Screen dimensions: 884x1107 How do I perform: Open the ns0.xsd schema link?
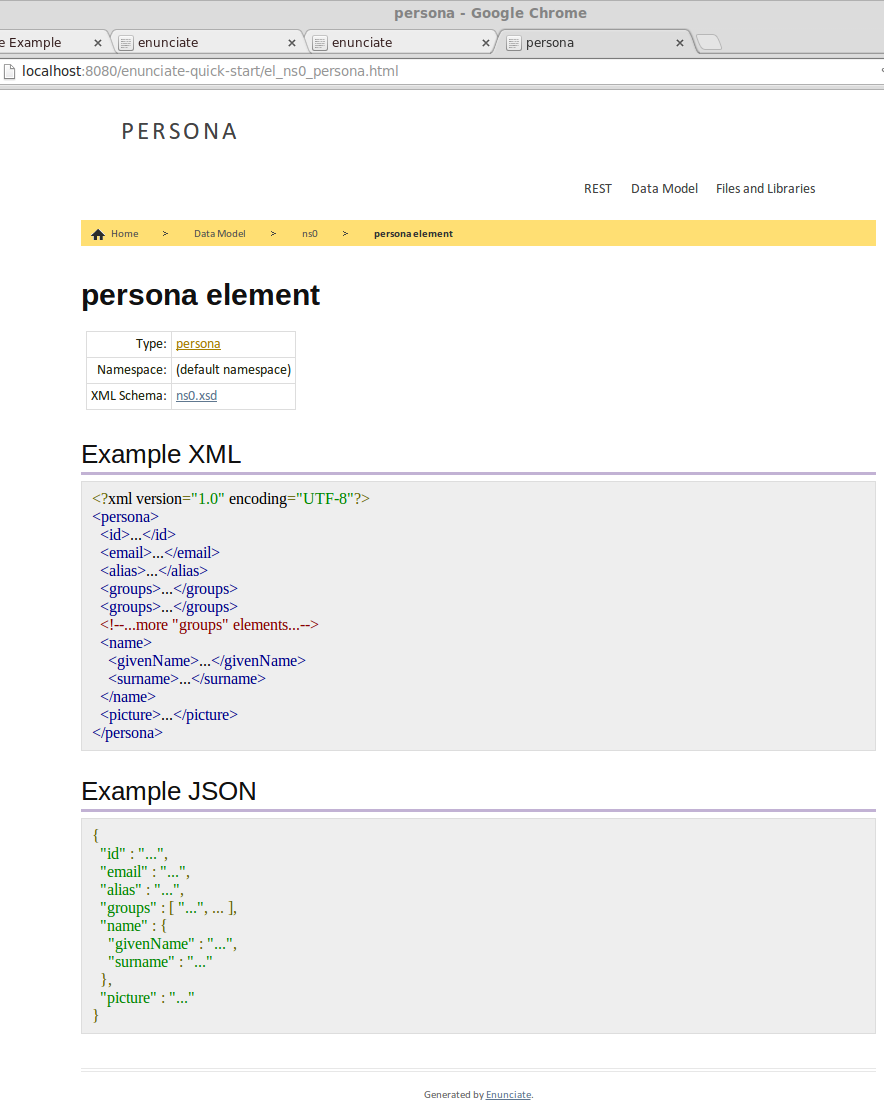click(x=196, y=396)
